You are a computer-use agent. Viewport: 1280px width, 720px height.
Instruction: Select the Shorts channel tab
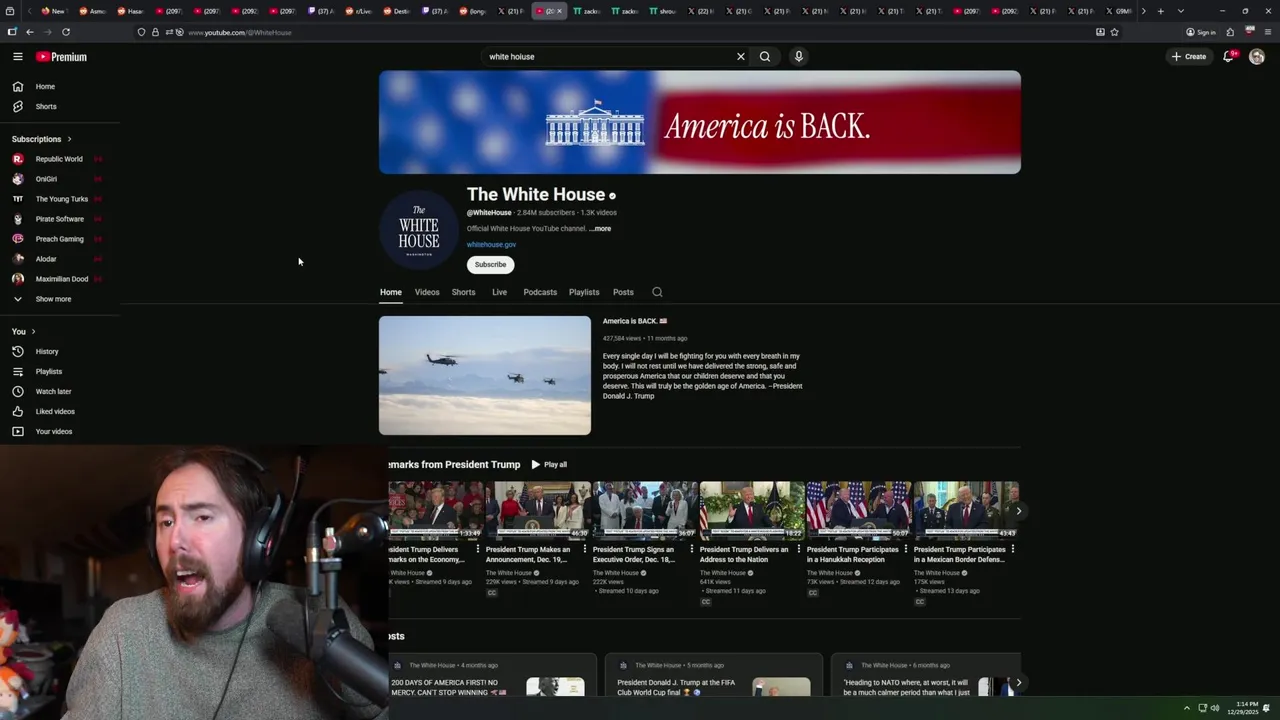(463, 292)
